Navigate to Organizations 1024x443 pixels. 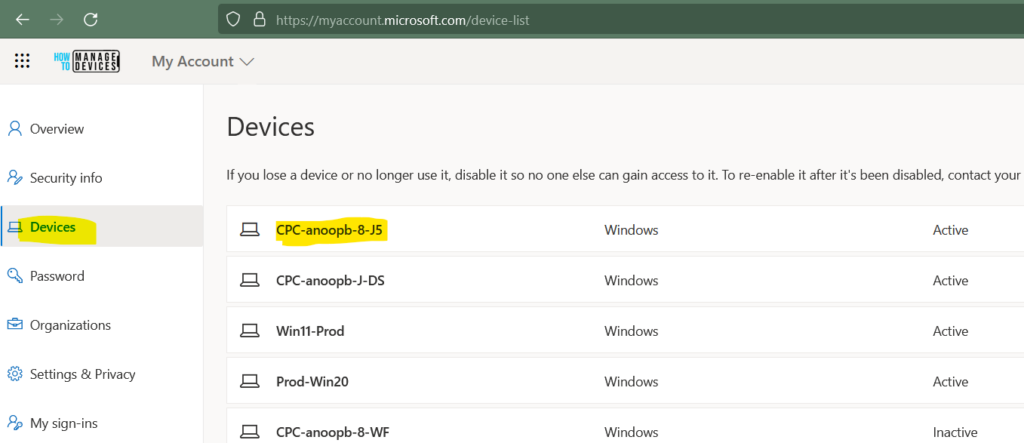click(x=71, y=325)
